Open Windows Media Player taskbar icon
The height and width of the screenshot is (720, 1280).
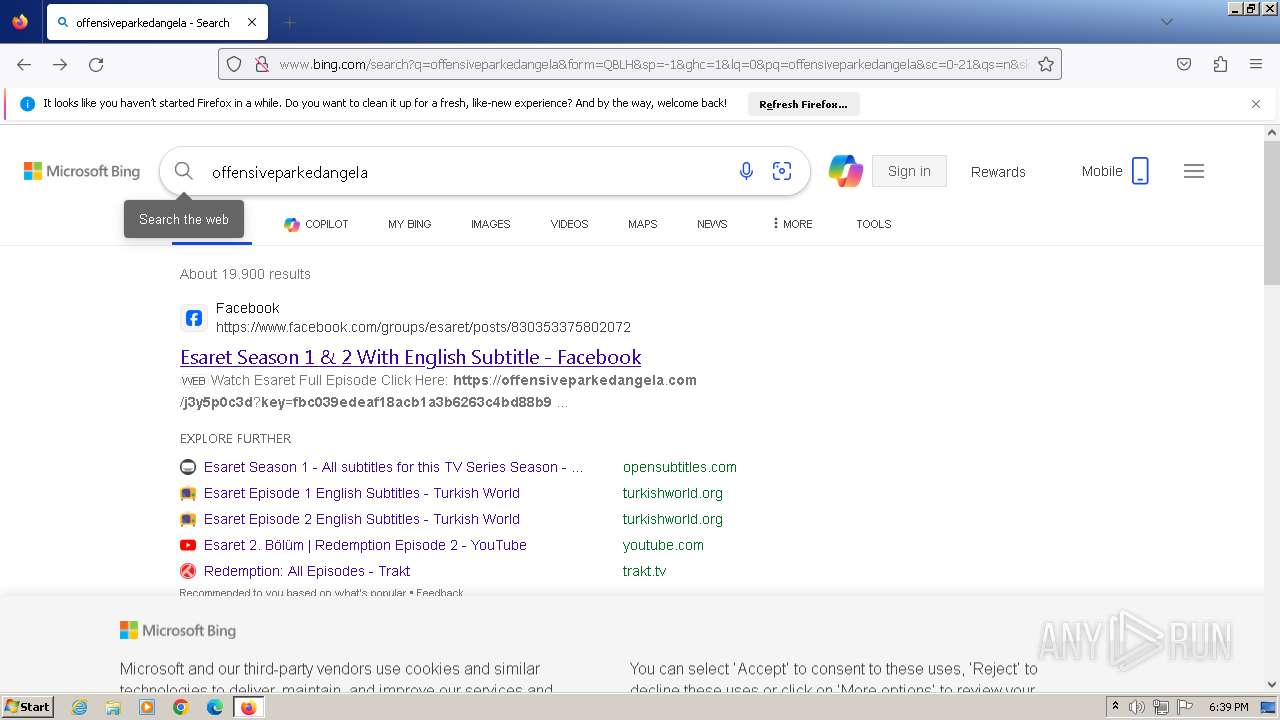pyautogui.click(x=147, y=707)
